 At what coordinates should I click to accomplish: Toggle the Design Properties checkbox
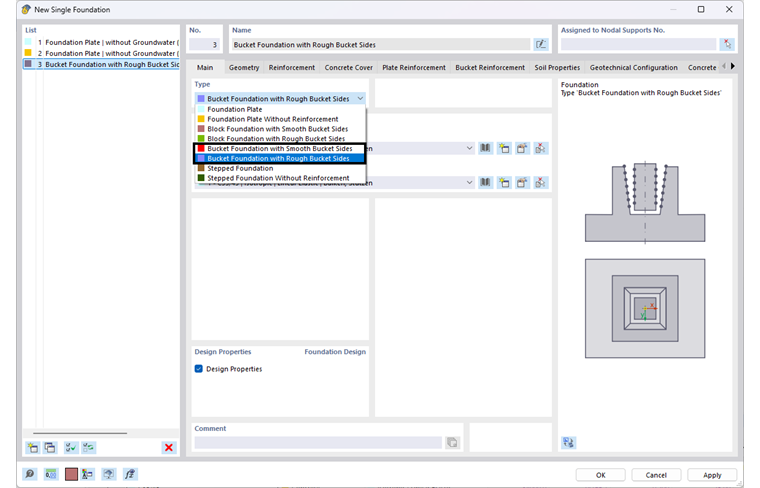(199, 369)
